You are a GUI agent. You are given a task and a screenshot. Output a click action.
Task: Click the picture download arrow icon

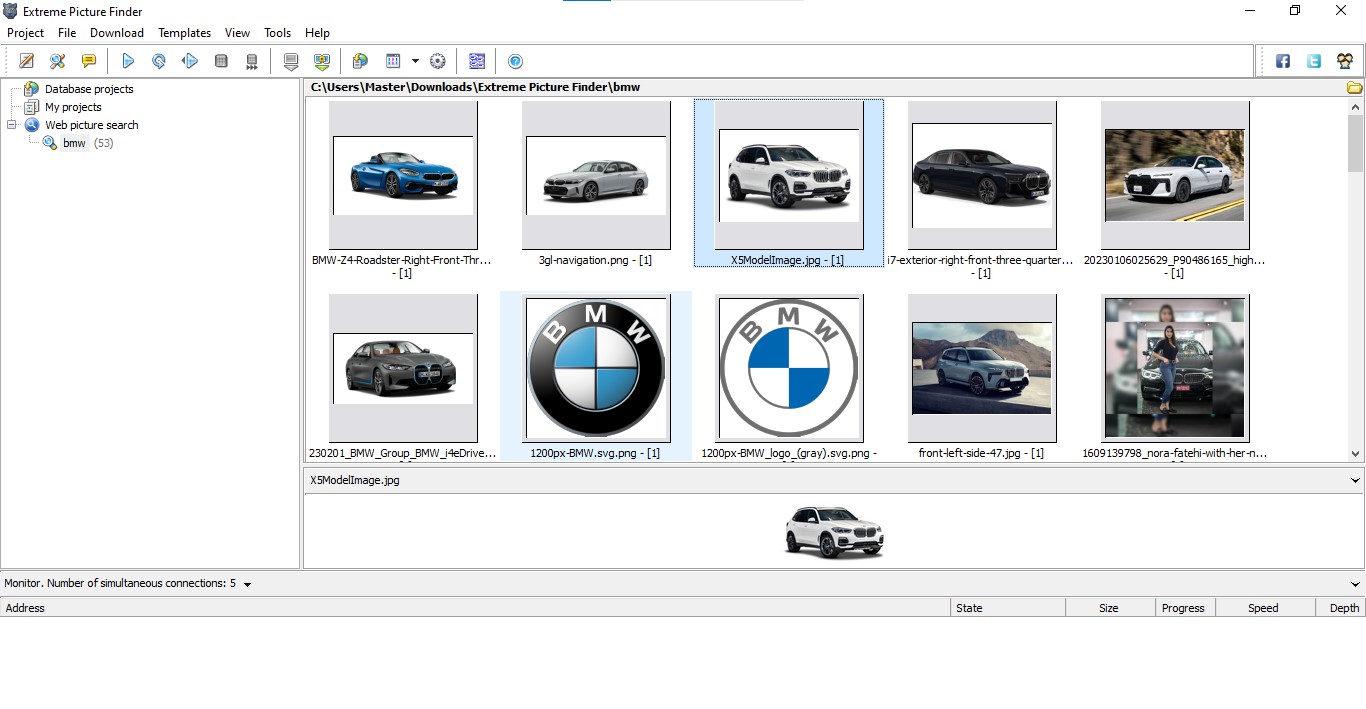pos(322,61)
